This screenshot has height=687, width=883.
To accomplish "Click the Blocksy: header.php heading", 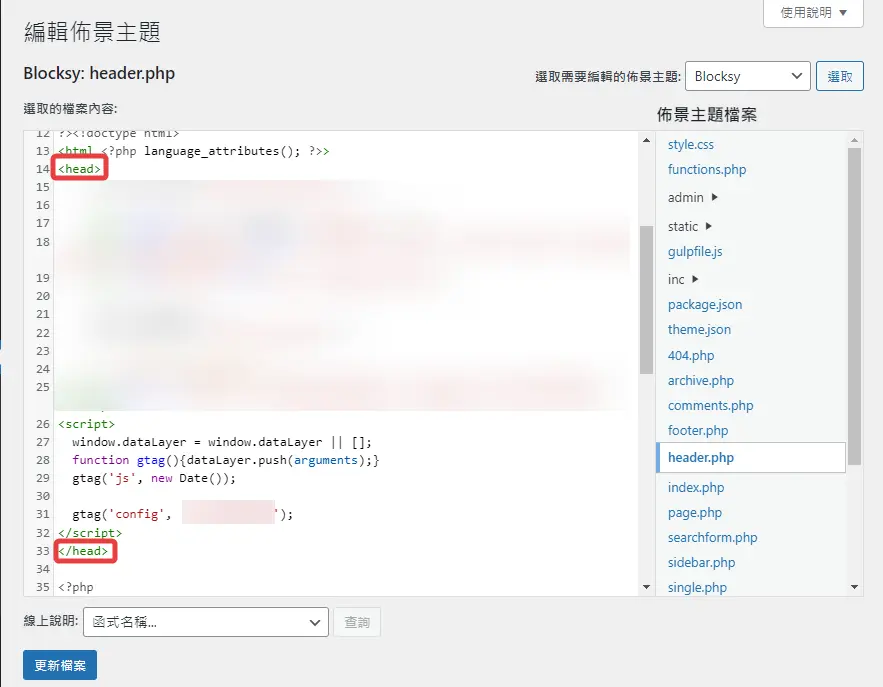I will 99,73.
